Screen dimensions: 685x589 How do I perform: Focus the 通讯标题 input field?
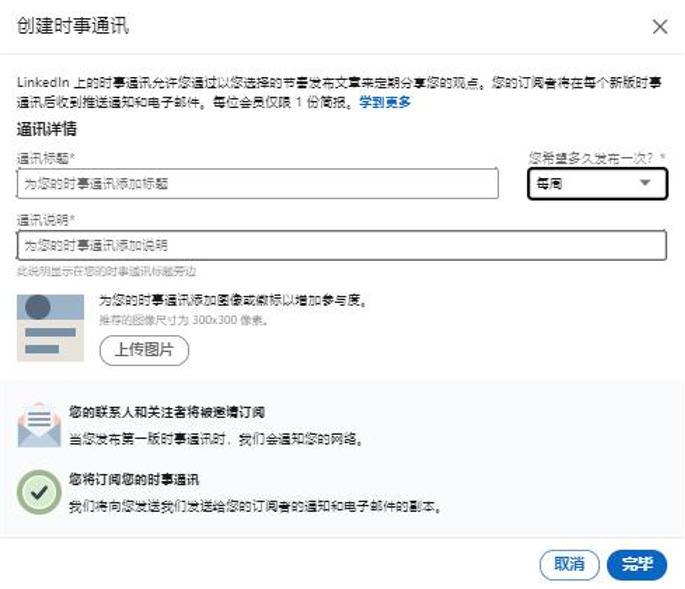(x=258, y=184)
